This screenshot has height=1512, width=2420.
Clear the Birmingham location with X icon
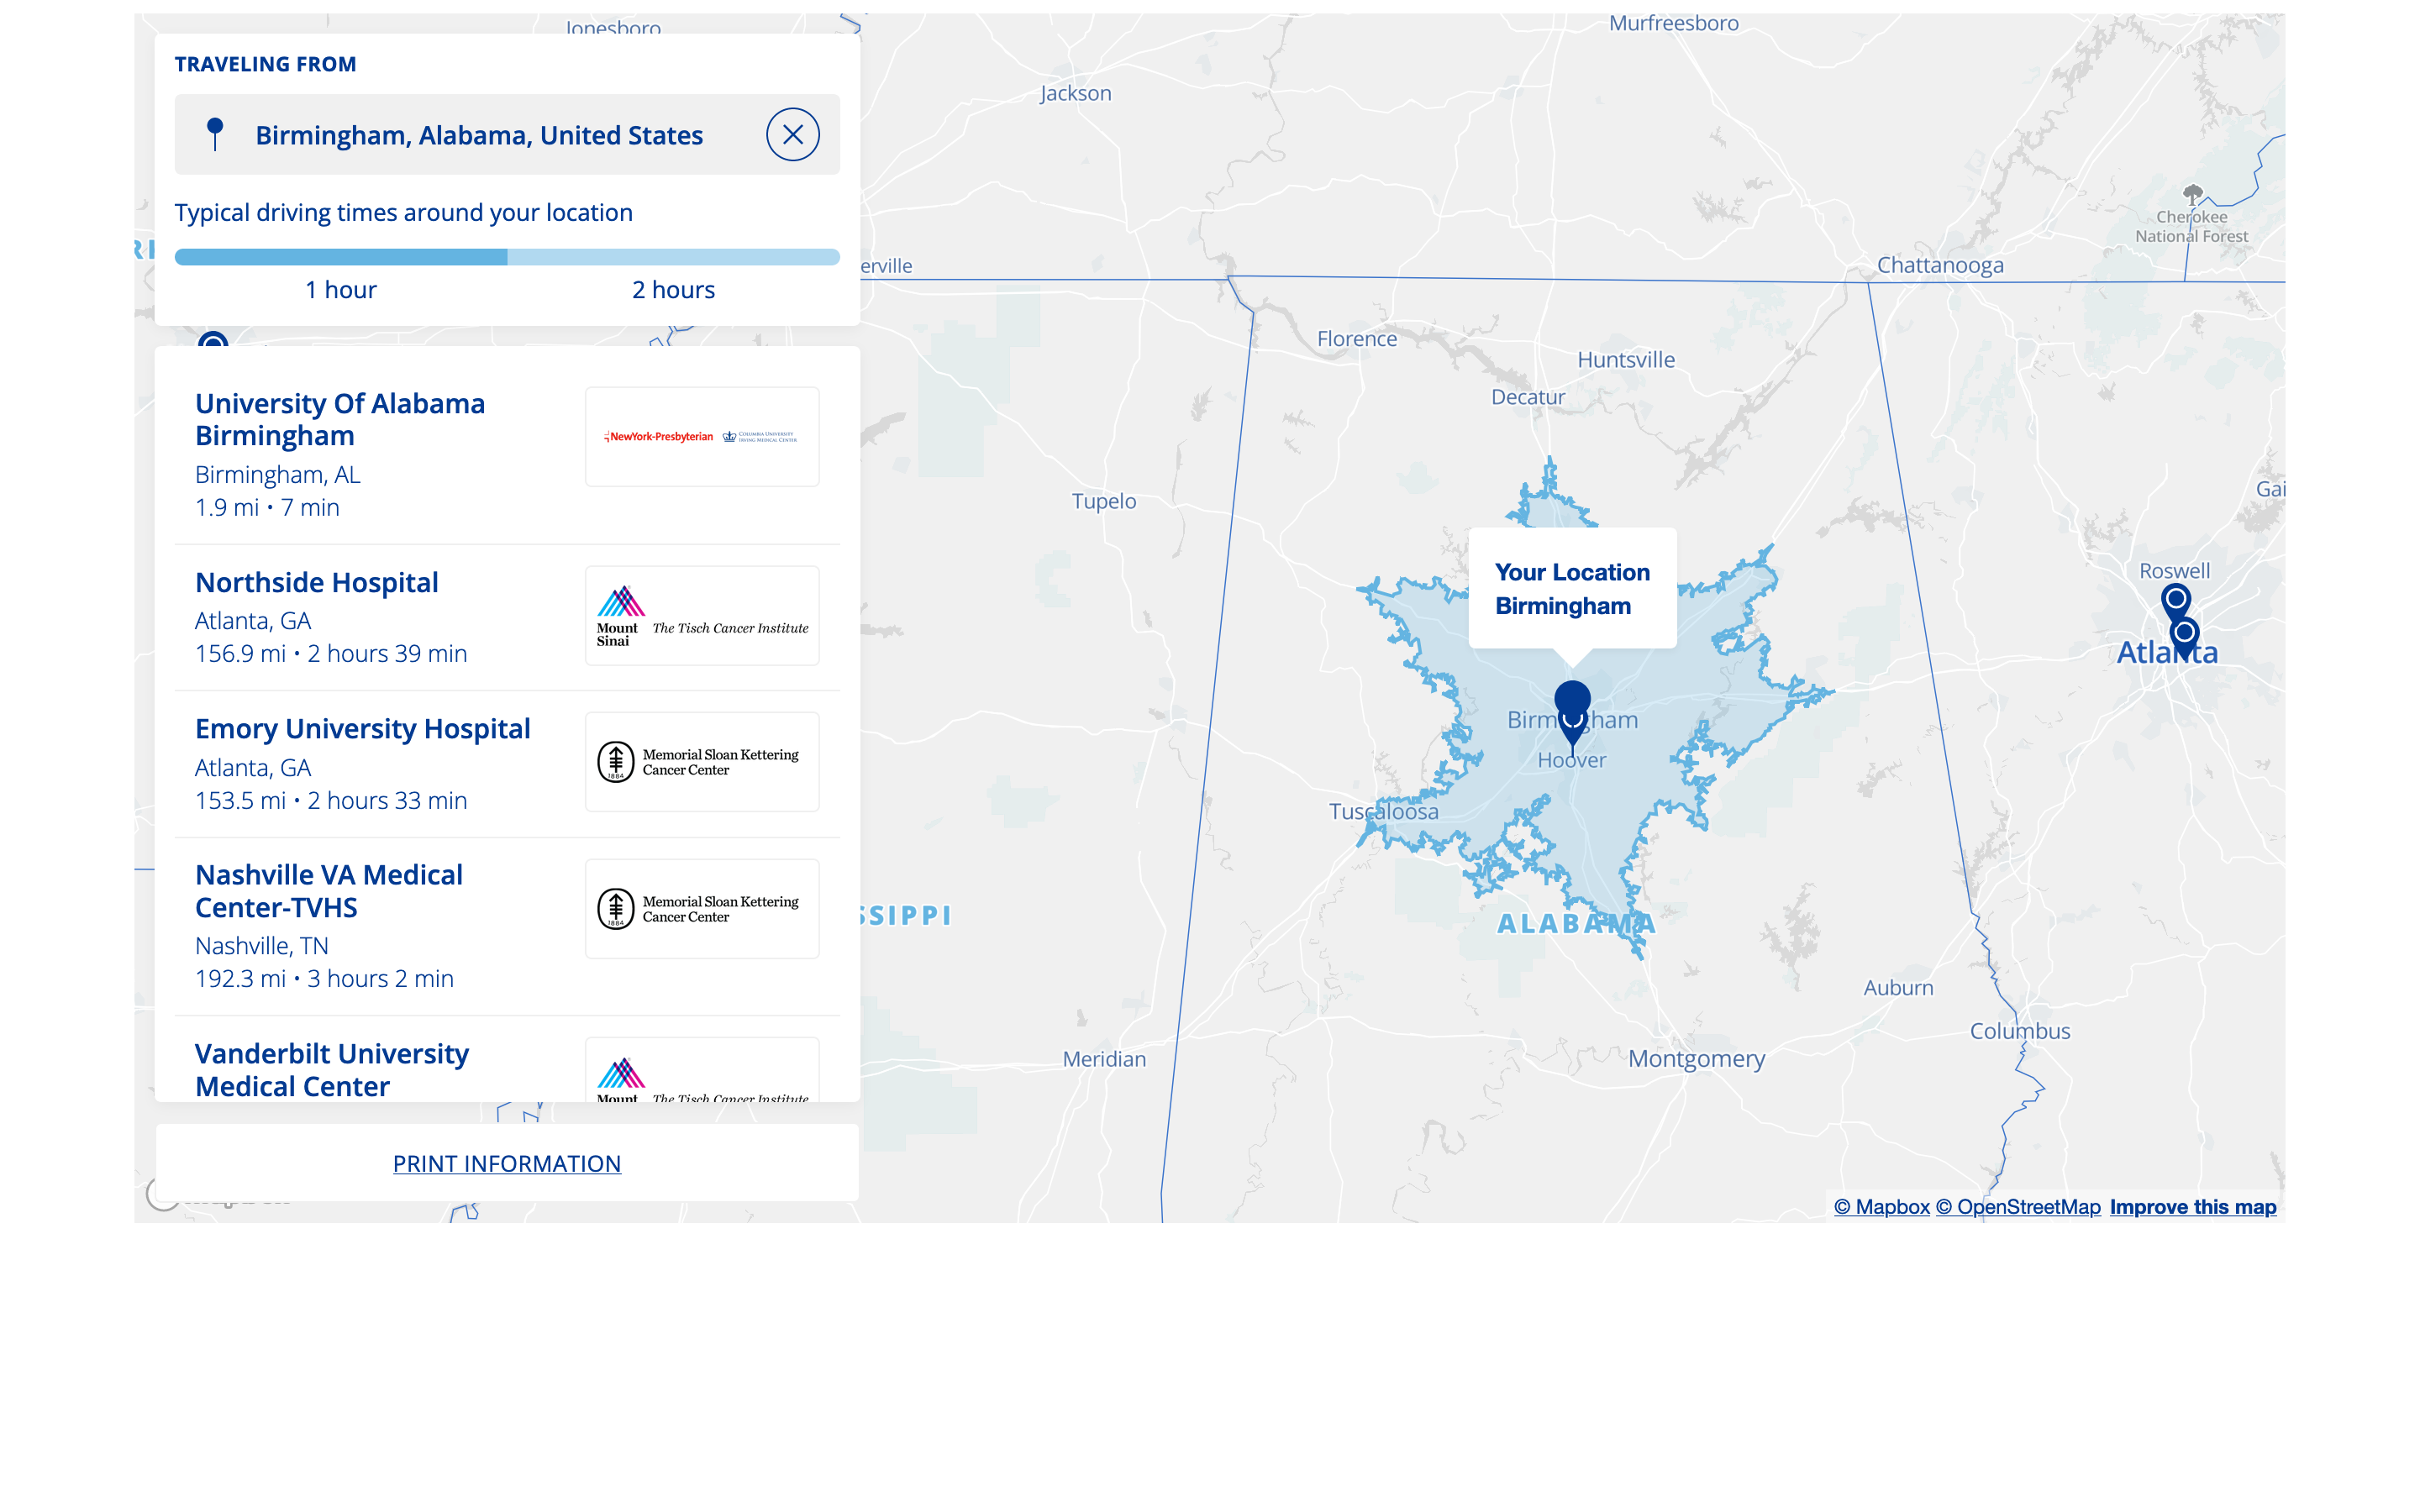[792, 135]
